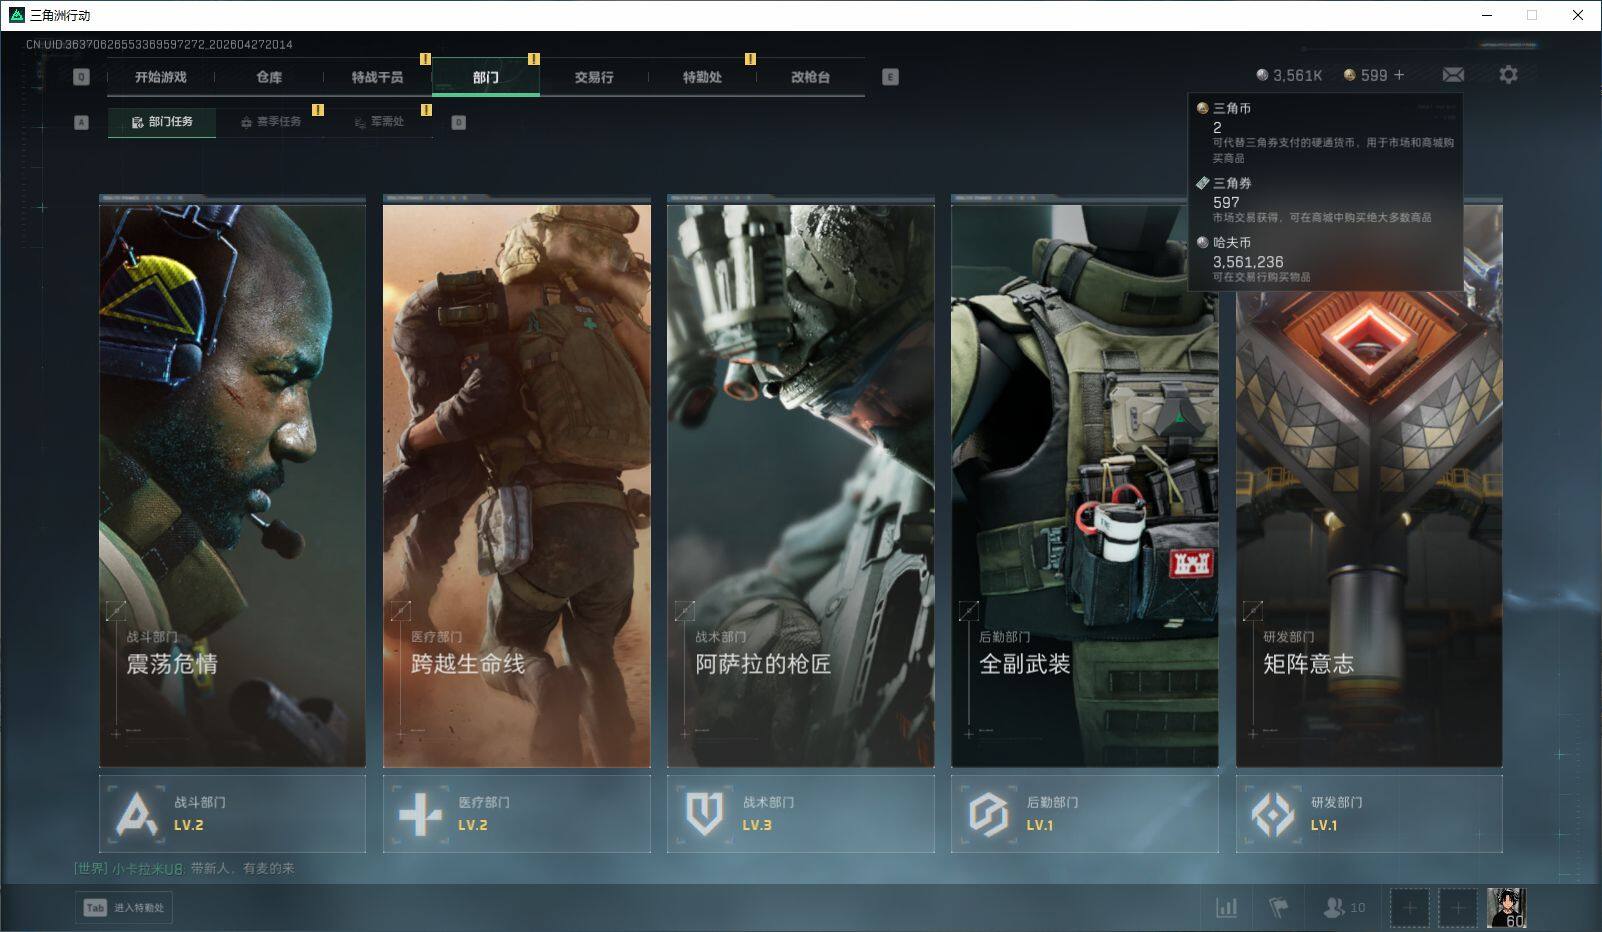Click the 599 gold coin balance

point(1365,75)
